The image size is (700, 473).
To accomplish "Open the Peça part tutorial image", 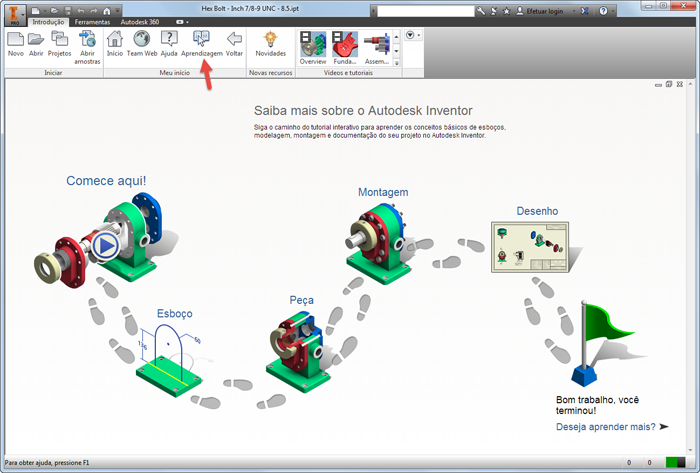I will (298, 352).
